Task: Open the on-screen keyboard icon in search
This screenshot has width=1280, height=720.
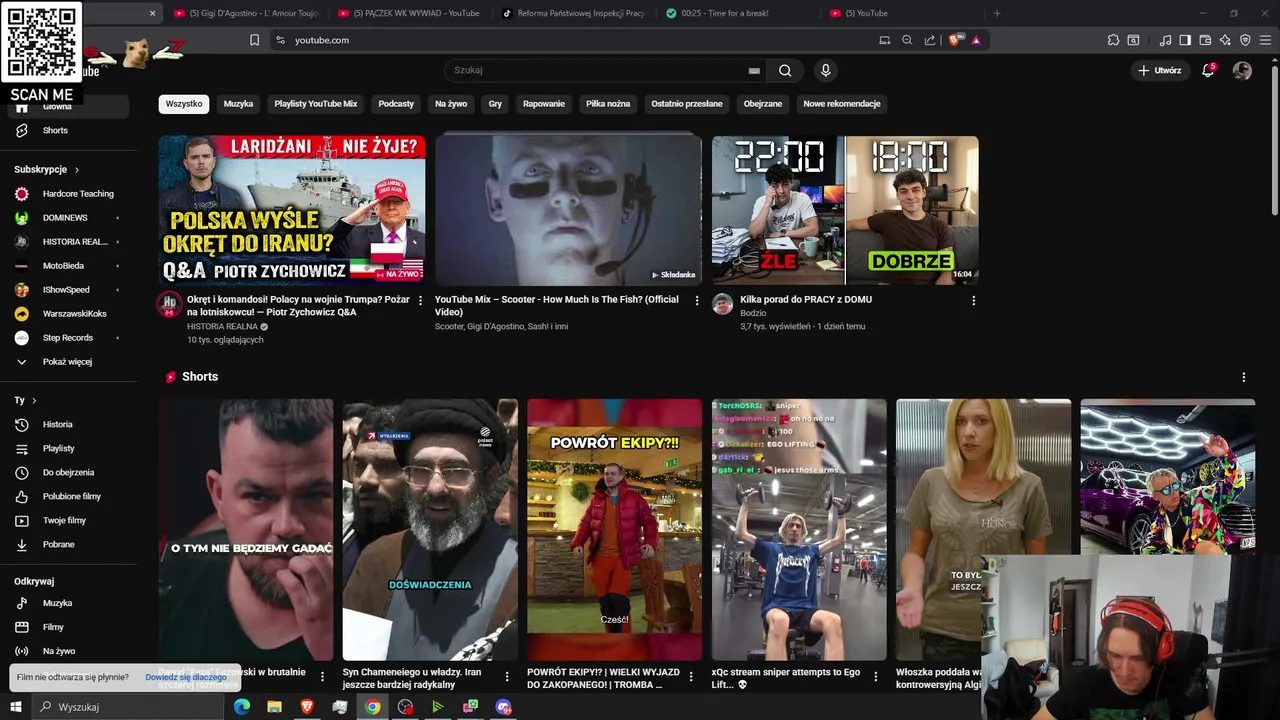Action: (754, 71)
